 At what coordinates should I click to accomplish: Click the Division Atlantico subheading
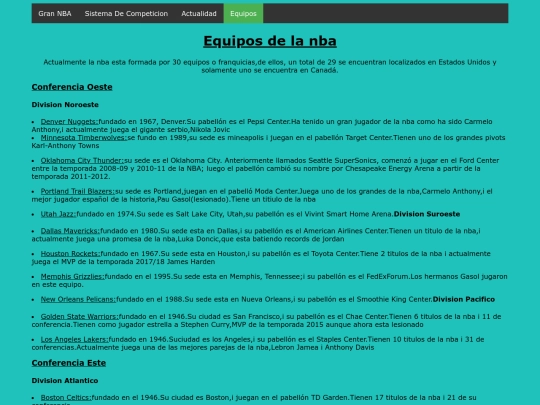pos(65,381)
